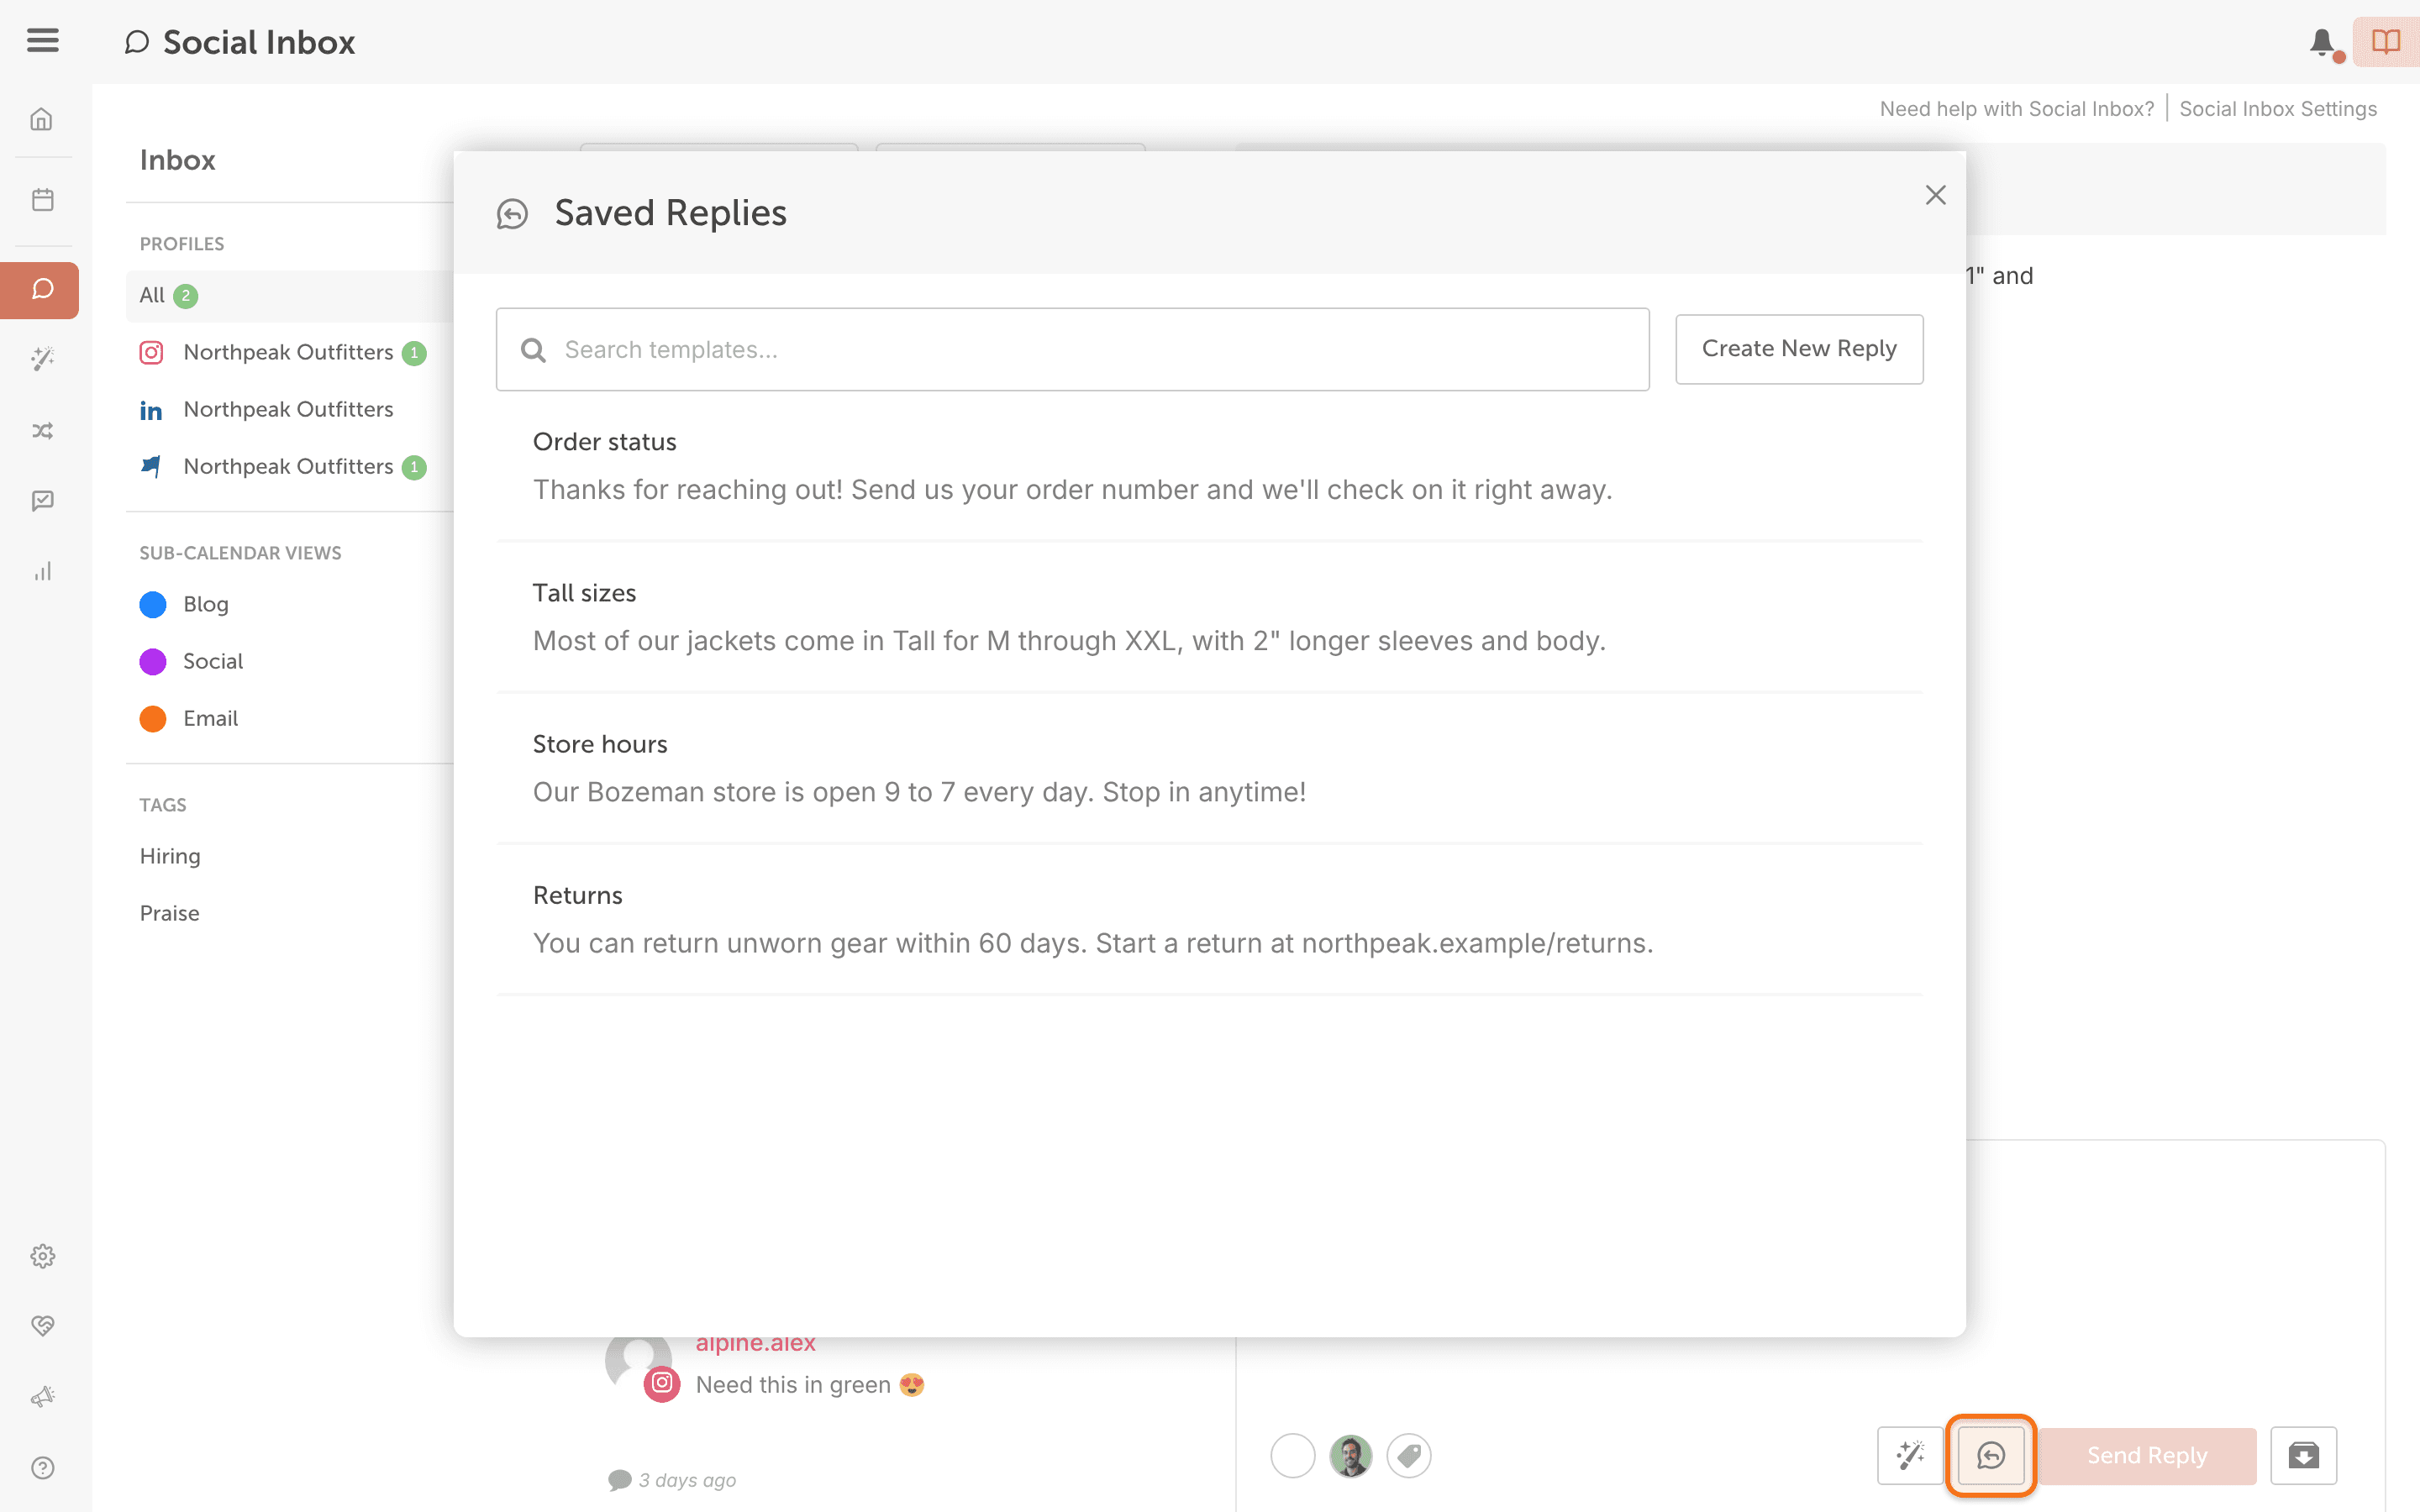Image resolution: width=2420 pixels, height=1512 pixels.
Task: Open the shuffle requeue sidebar icon
Action: tap(42, 431)
